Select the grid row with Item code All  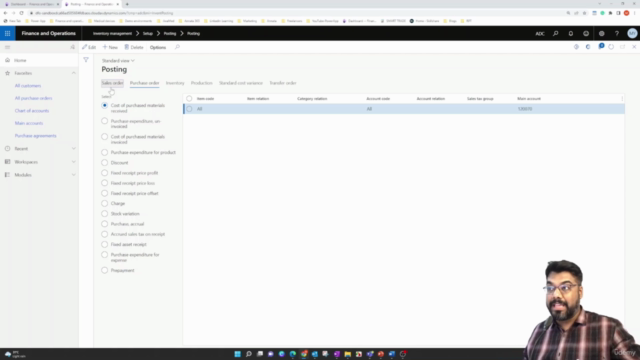coord(404,109)
